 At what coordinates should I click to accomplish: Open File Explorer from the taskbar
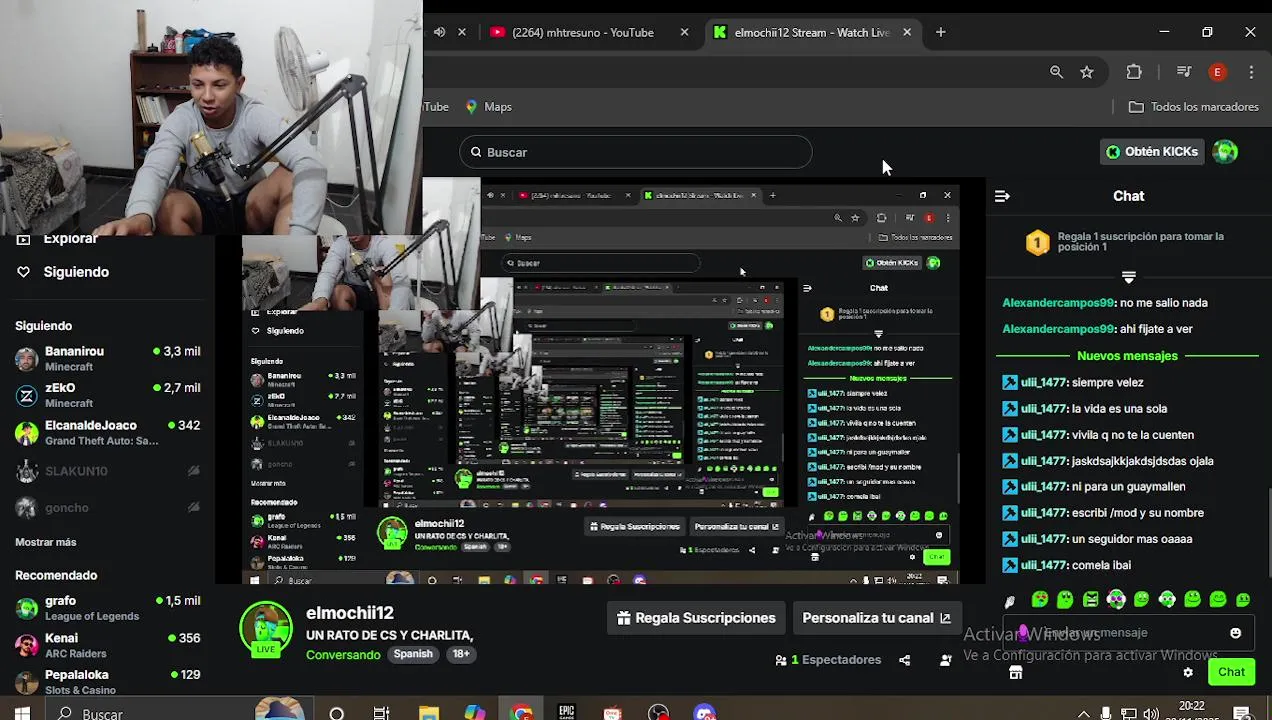coord(429,712)
